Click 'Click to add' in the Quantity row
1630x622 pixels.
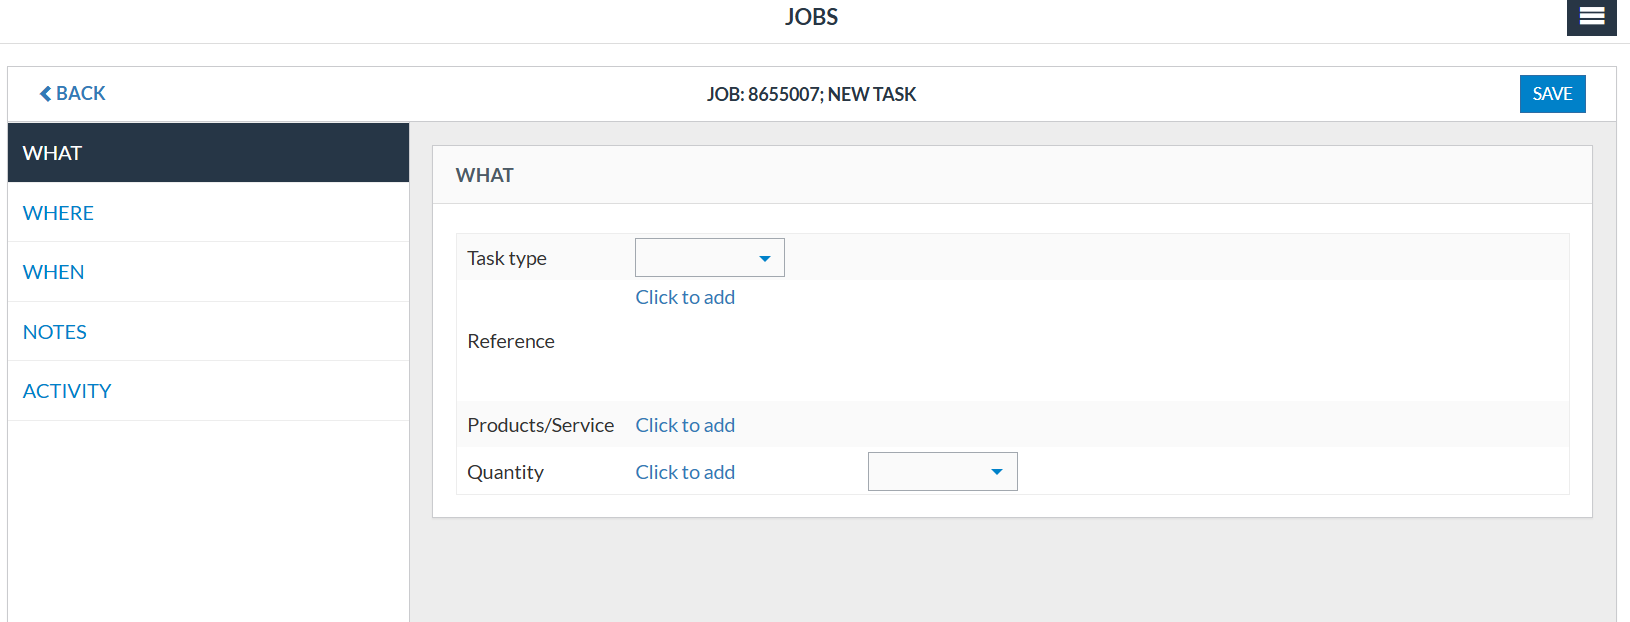685,472
